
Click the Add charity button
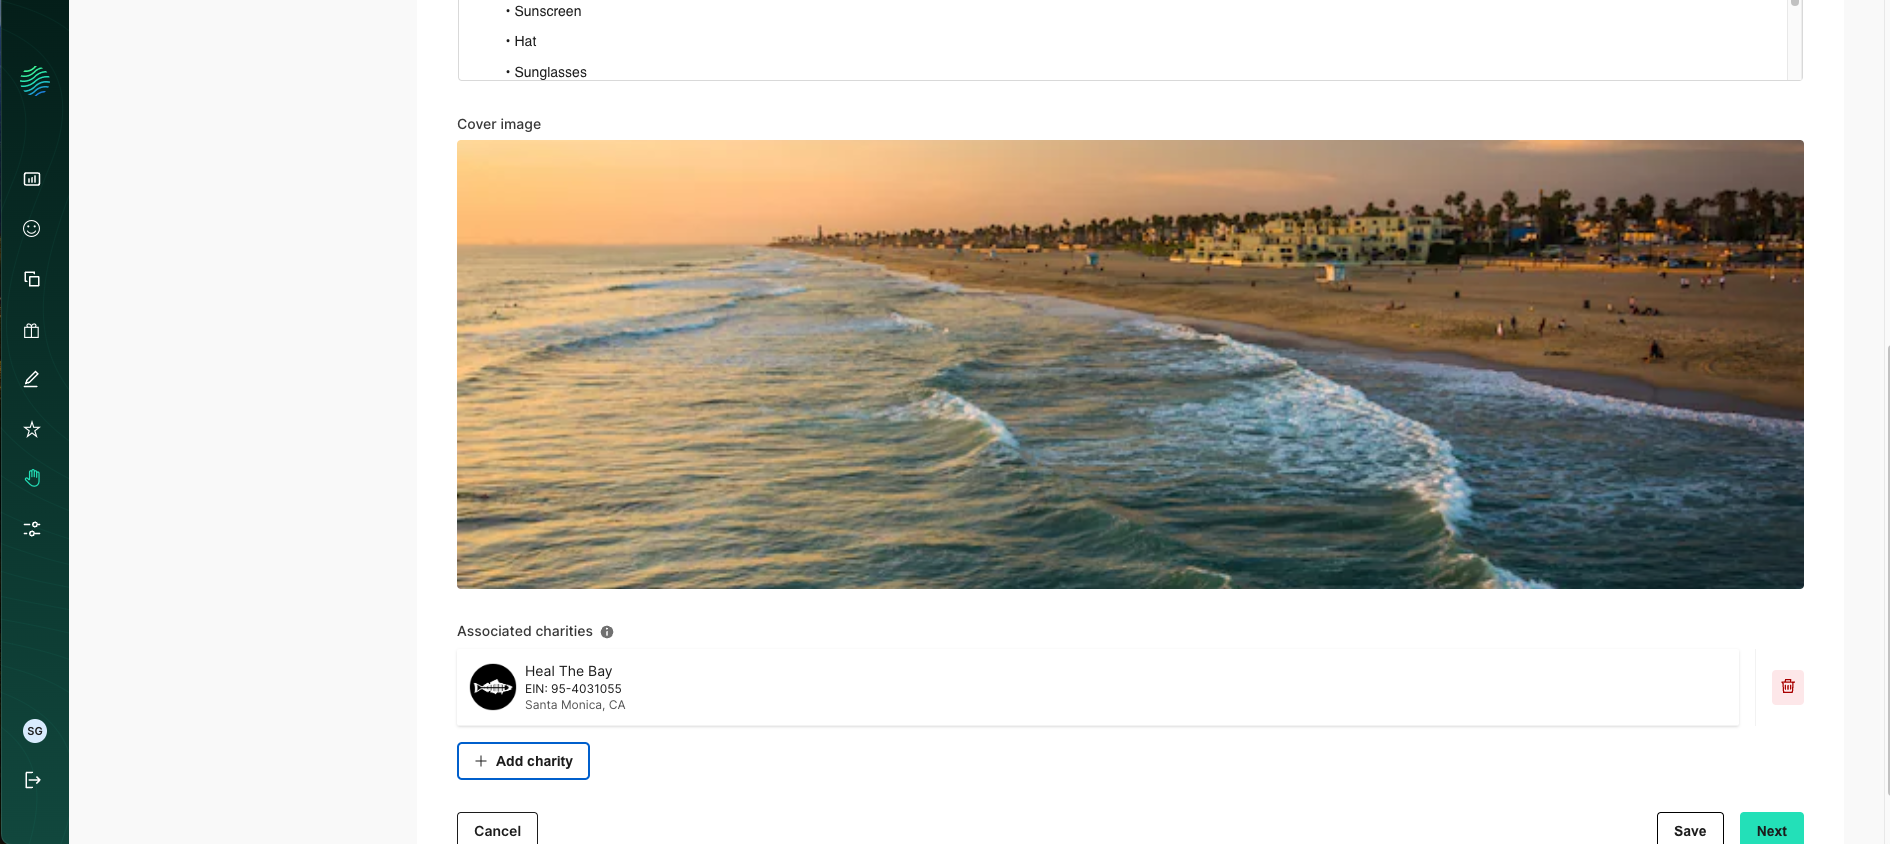coord(523,761)
